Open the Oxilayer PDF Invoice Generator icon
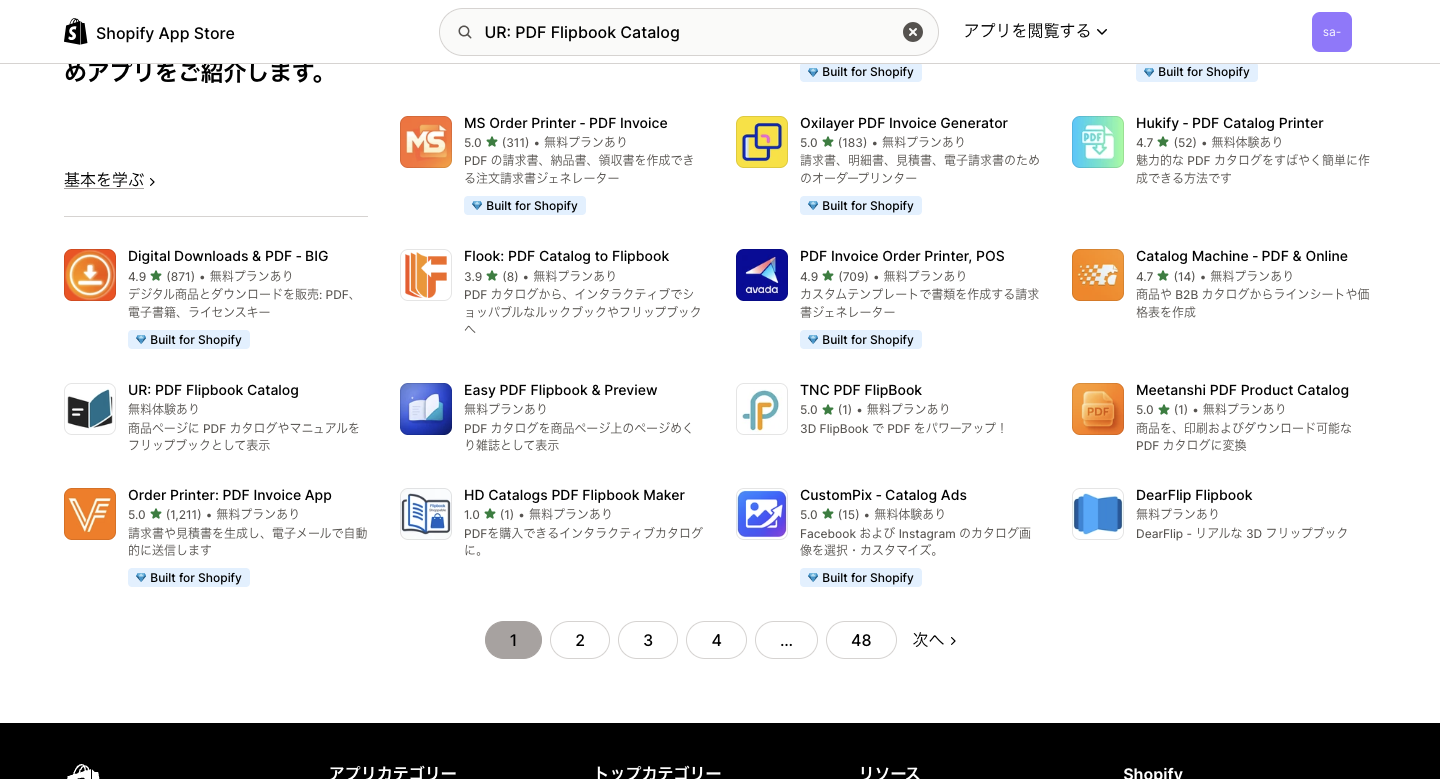 (762, 142)
